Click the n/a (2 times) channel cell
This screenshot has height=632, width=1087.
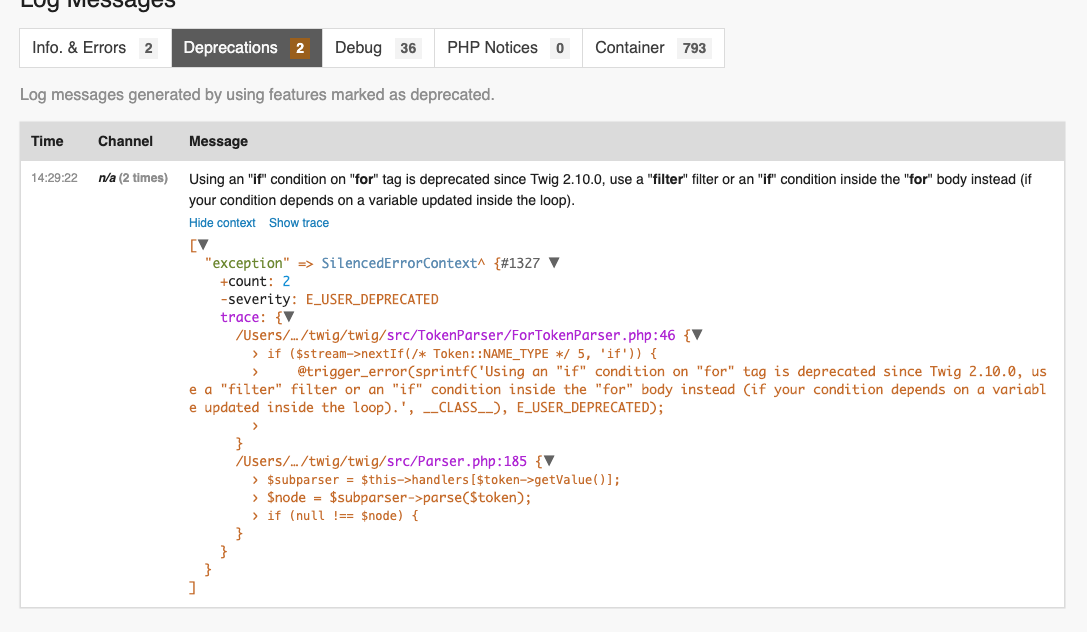[x=133, y=178]
